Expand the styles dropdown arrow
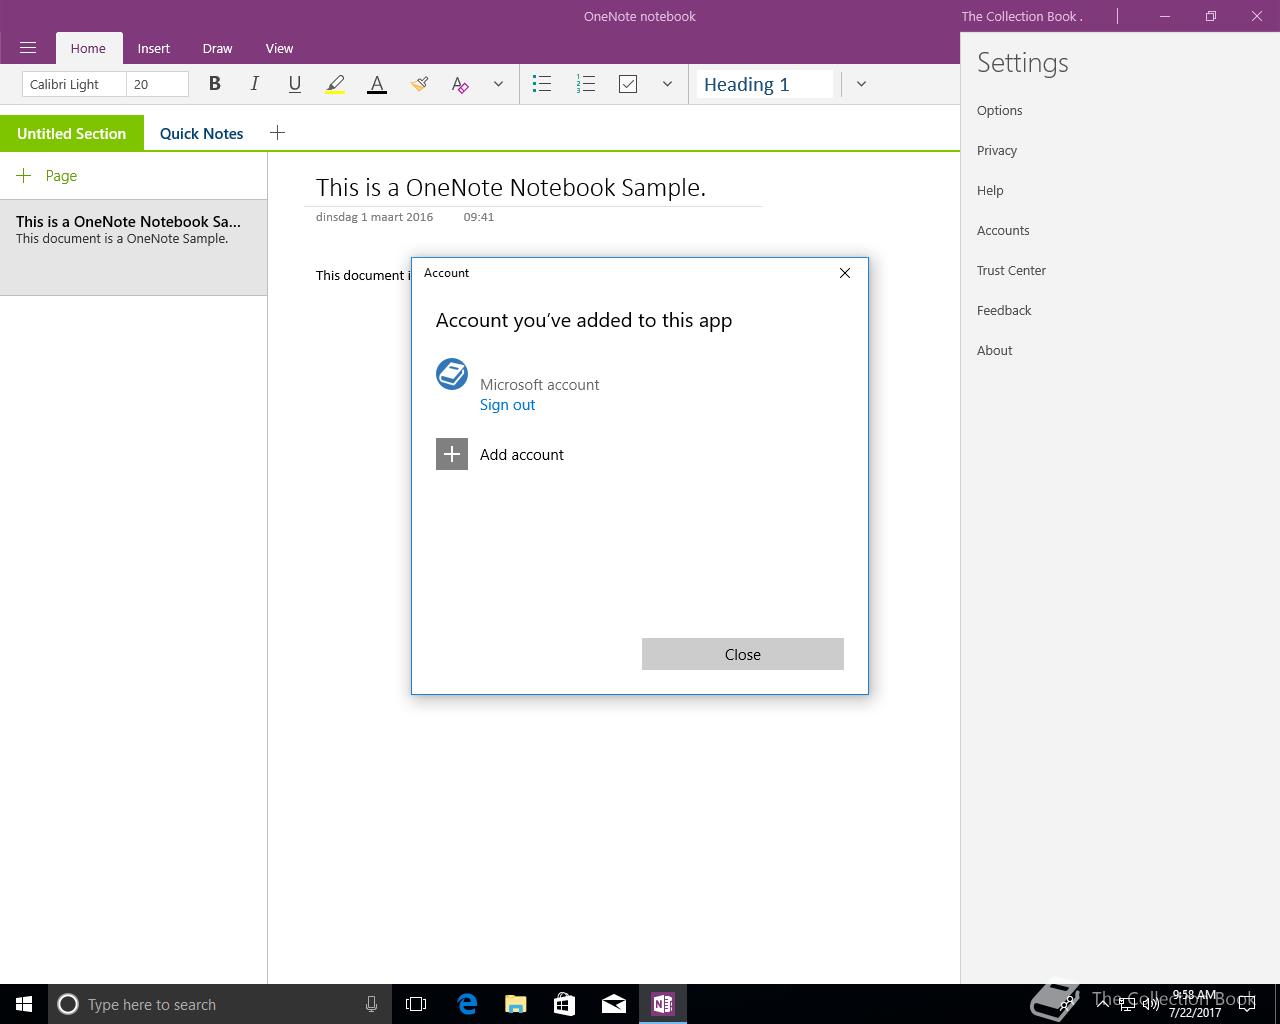This screenshot has width=1280, height=1024. (861, 84)
